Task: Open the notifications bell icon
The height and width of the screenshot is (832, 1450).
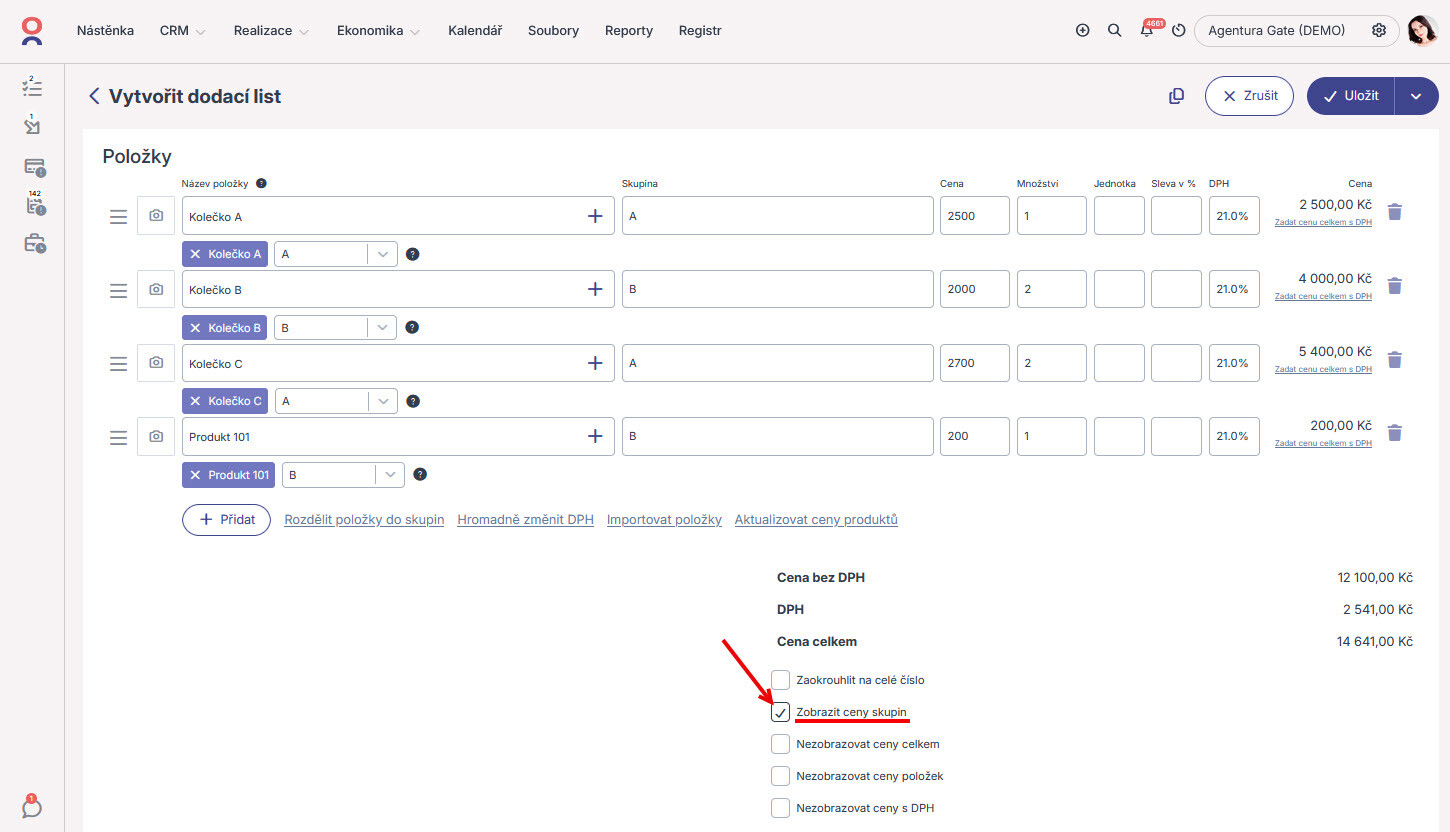Action: (1146, 30)
